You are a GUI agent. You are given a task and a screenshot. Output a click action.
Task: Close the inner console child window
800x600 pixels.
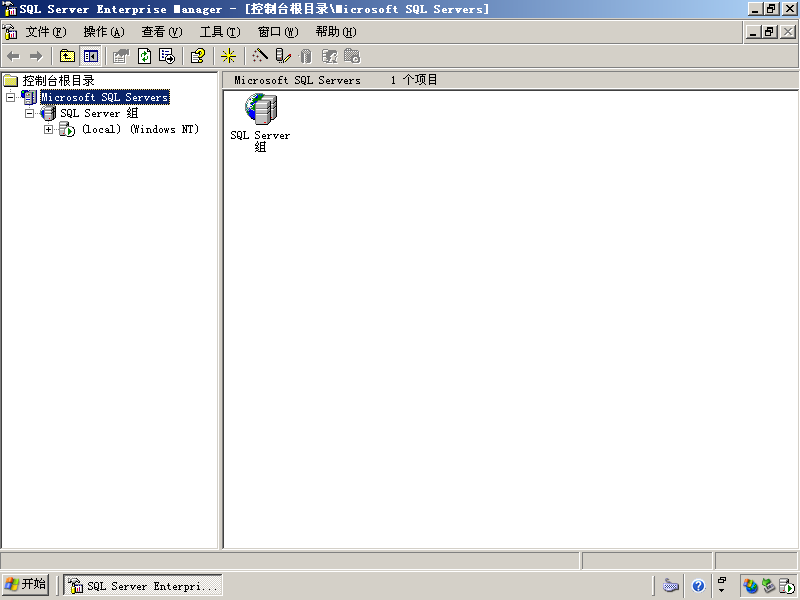point(788,32)
